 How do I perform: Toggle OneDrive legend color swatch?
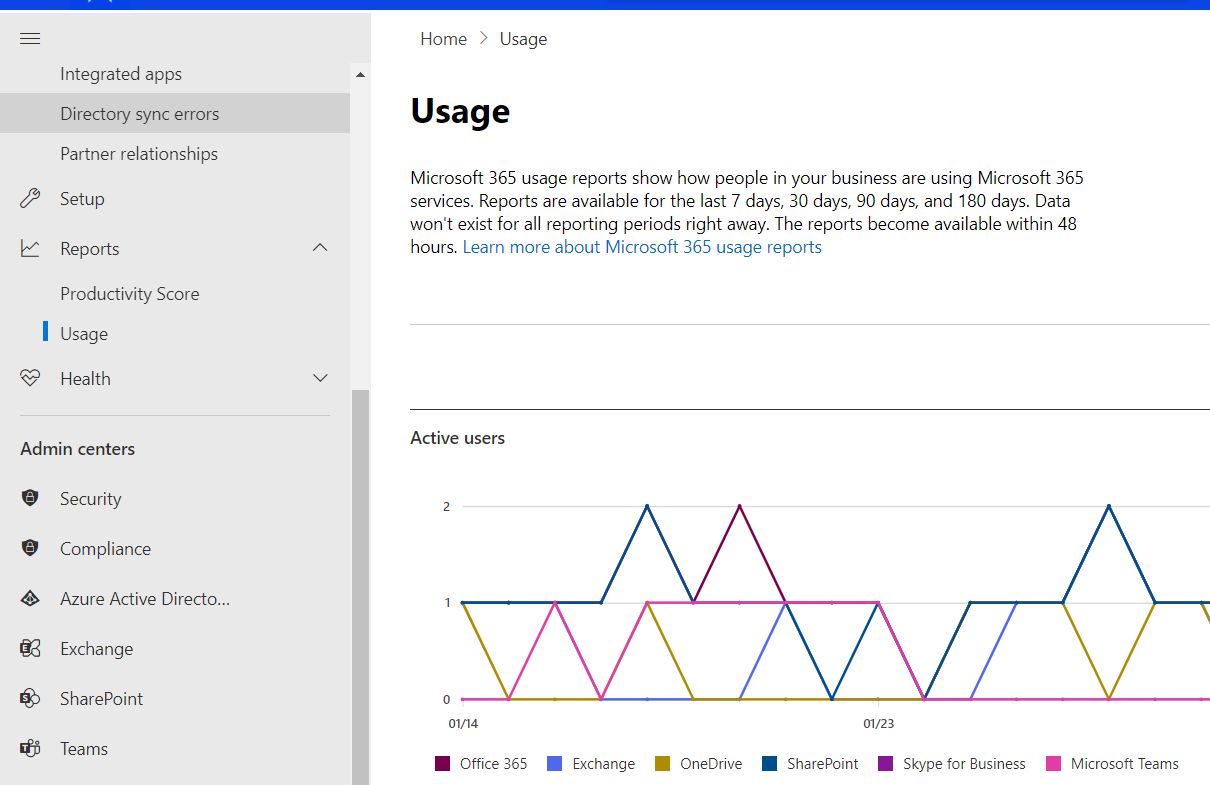pyautogui.click(x=662, y=764)
